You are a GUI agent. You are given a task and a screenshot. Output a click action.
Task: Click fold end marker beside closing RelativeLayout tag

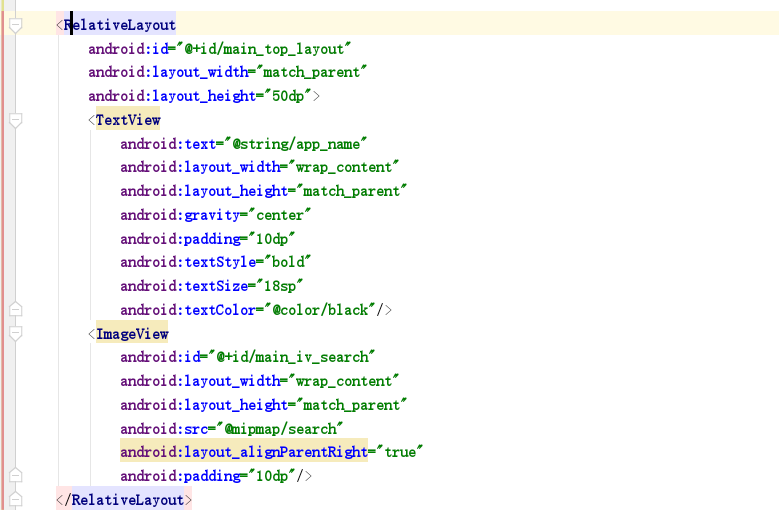(15, 499)
